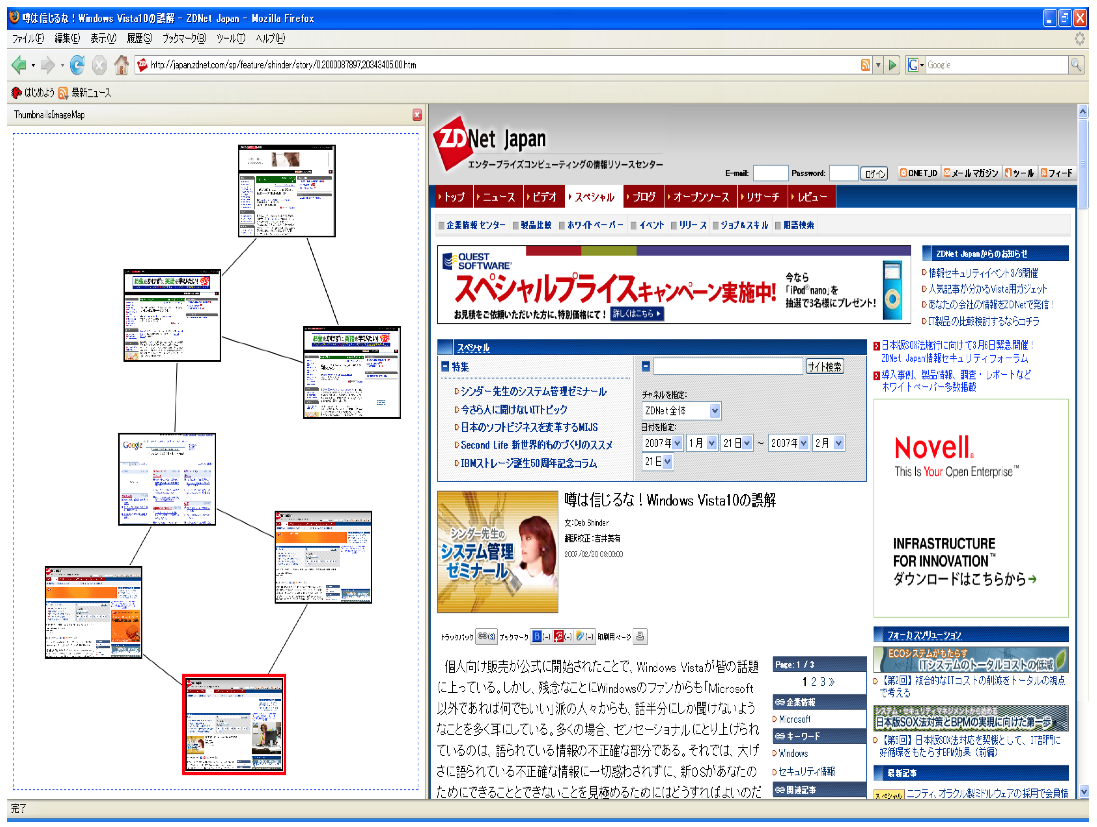Select the red-bordered thumbnail in sidebar

click(234, 725)
